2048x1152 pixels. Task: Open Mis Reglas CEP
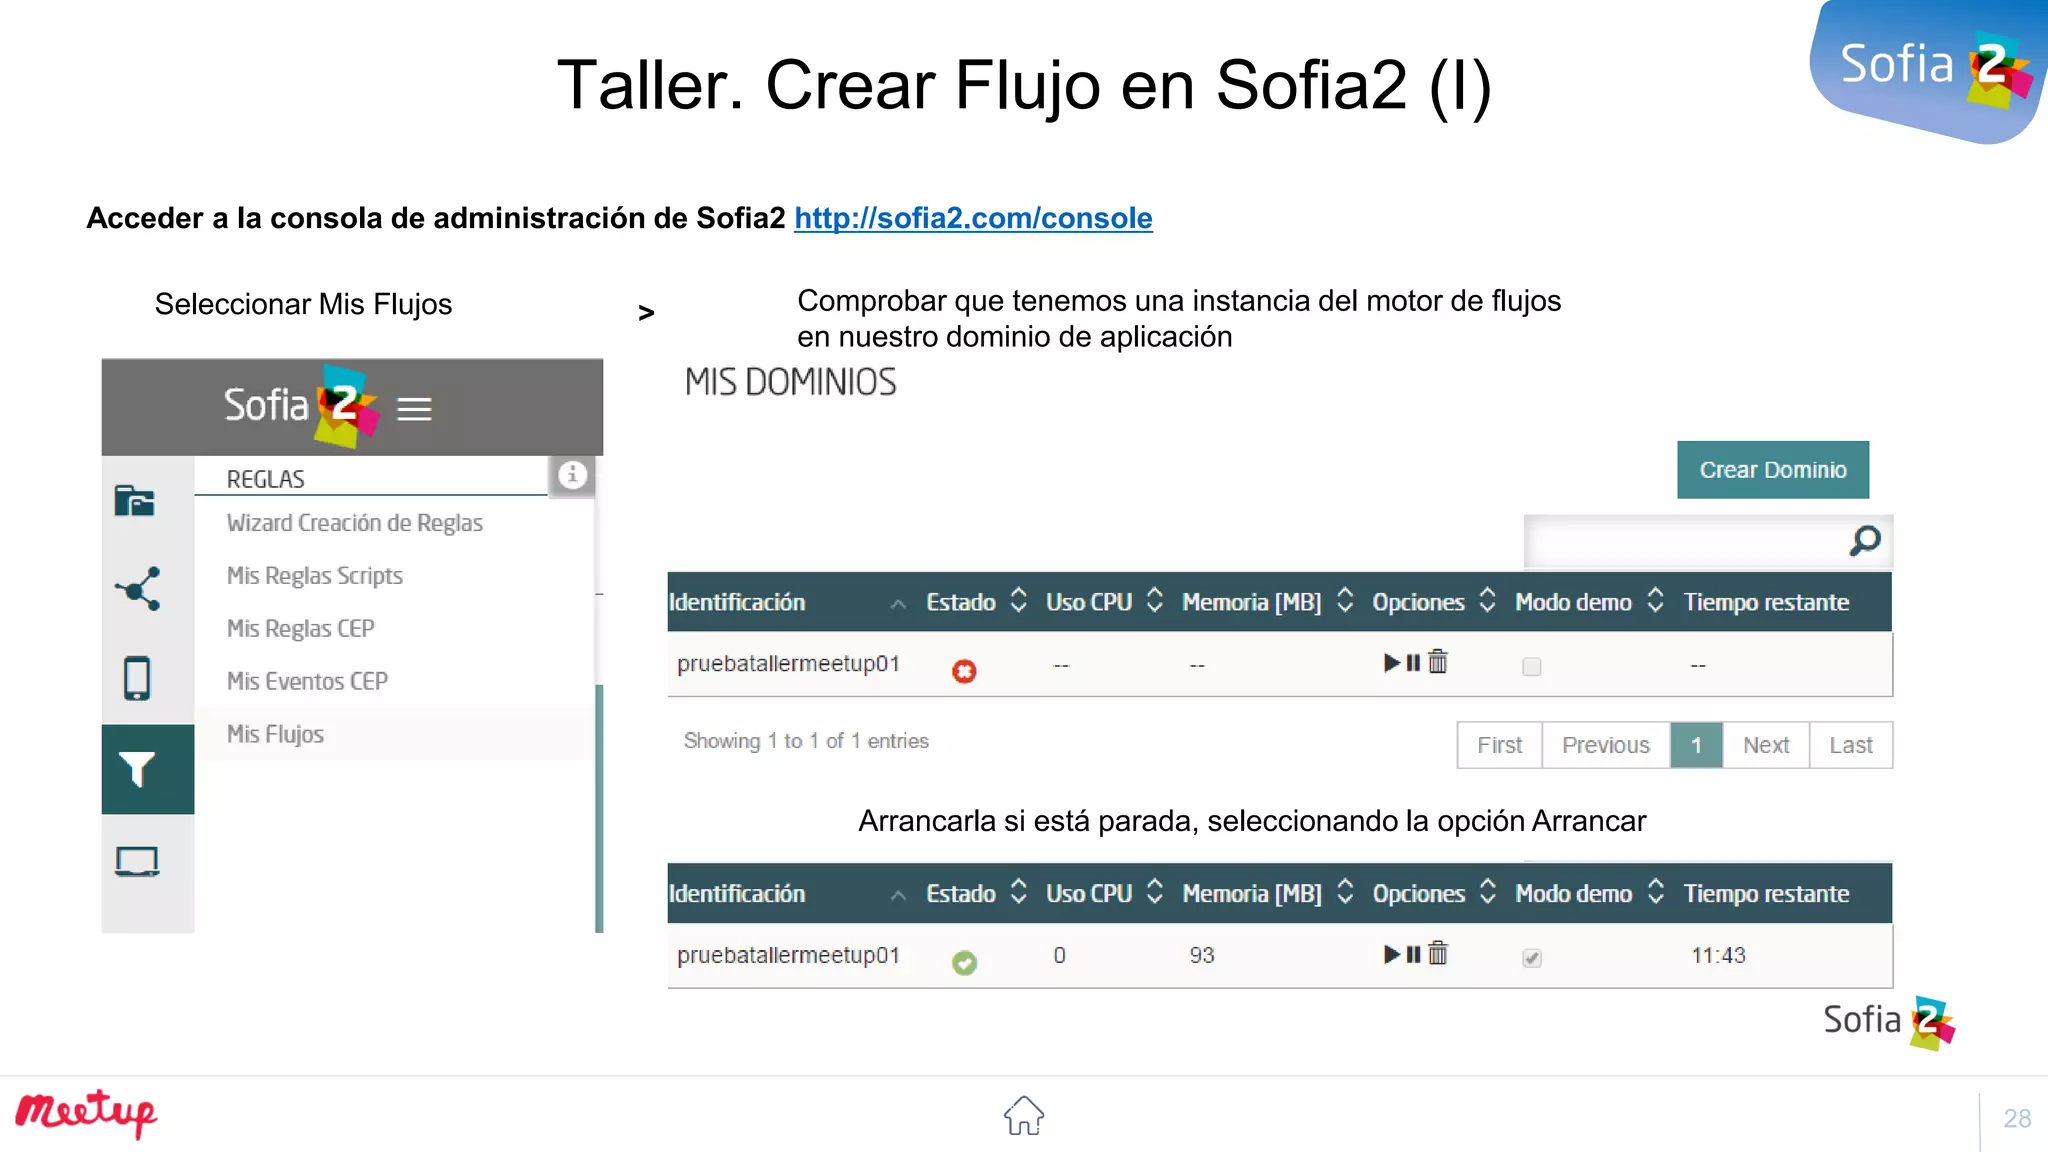tap(300, 629)
